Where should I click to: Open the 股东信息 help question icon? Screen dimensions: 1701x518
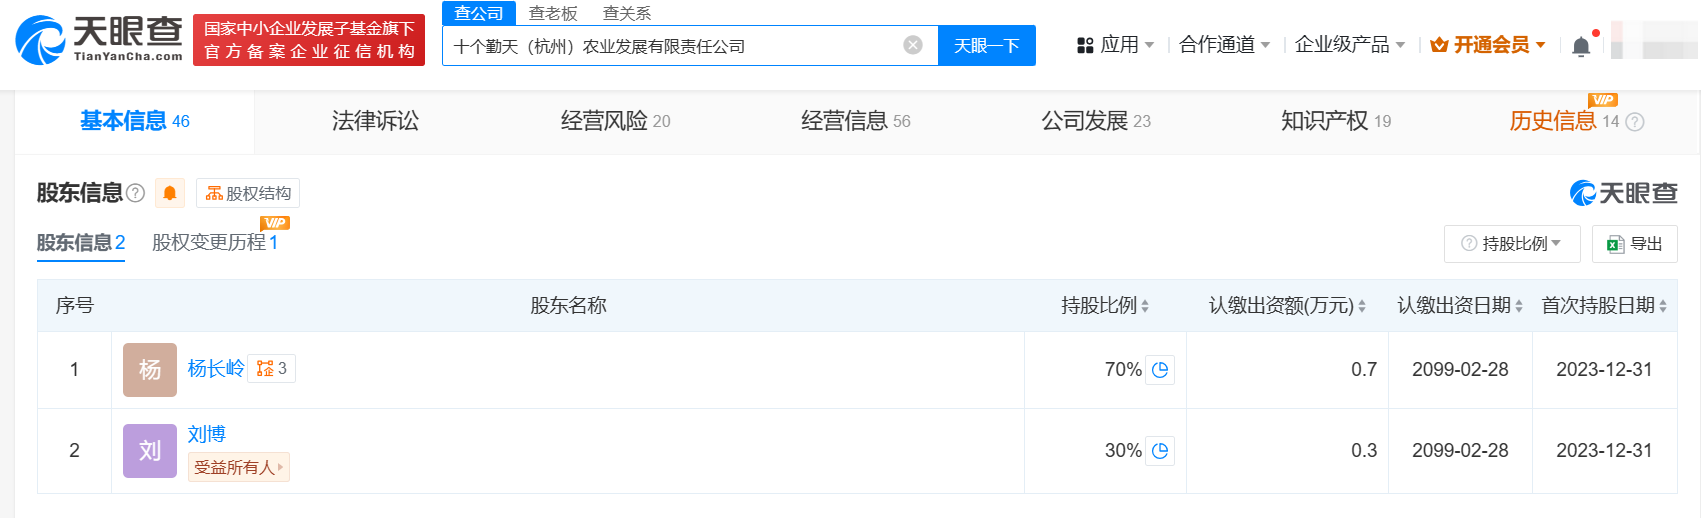coord(136,193)
